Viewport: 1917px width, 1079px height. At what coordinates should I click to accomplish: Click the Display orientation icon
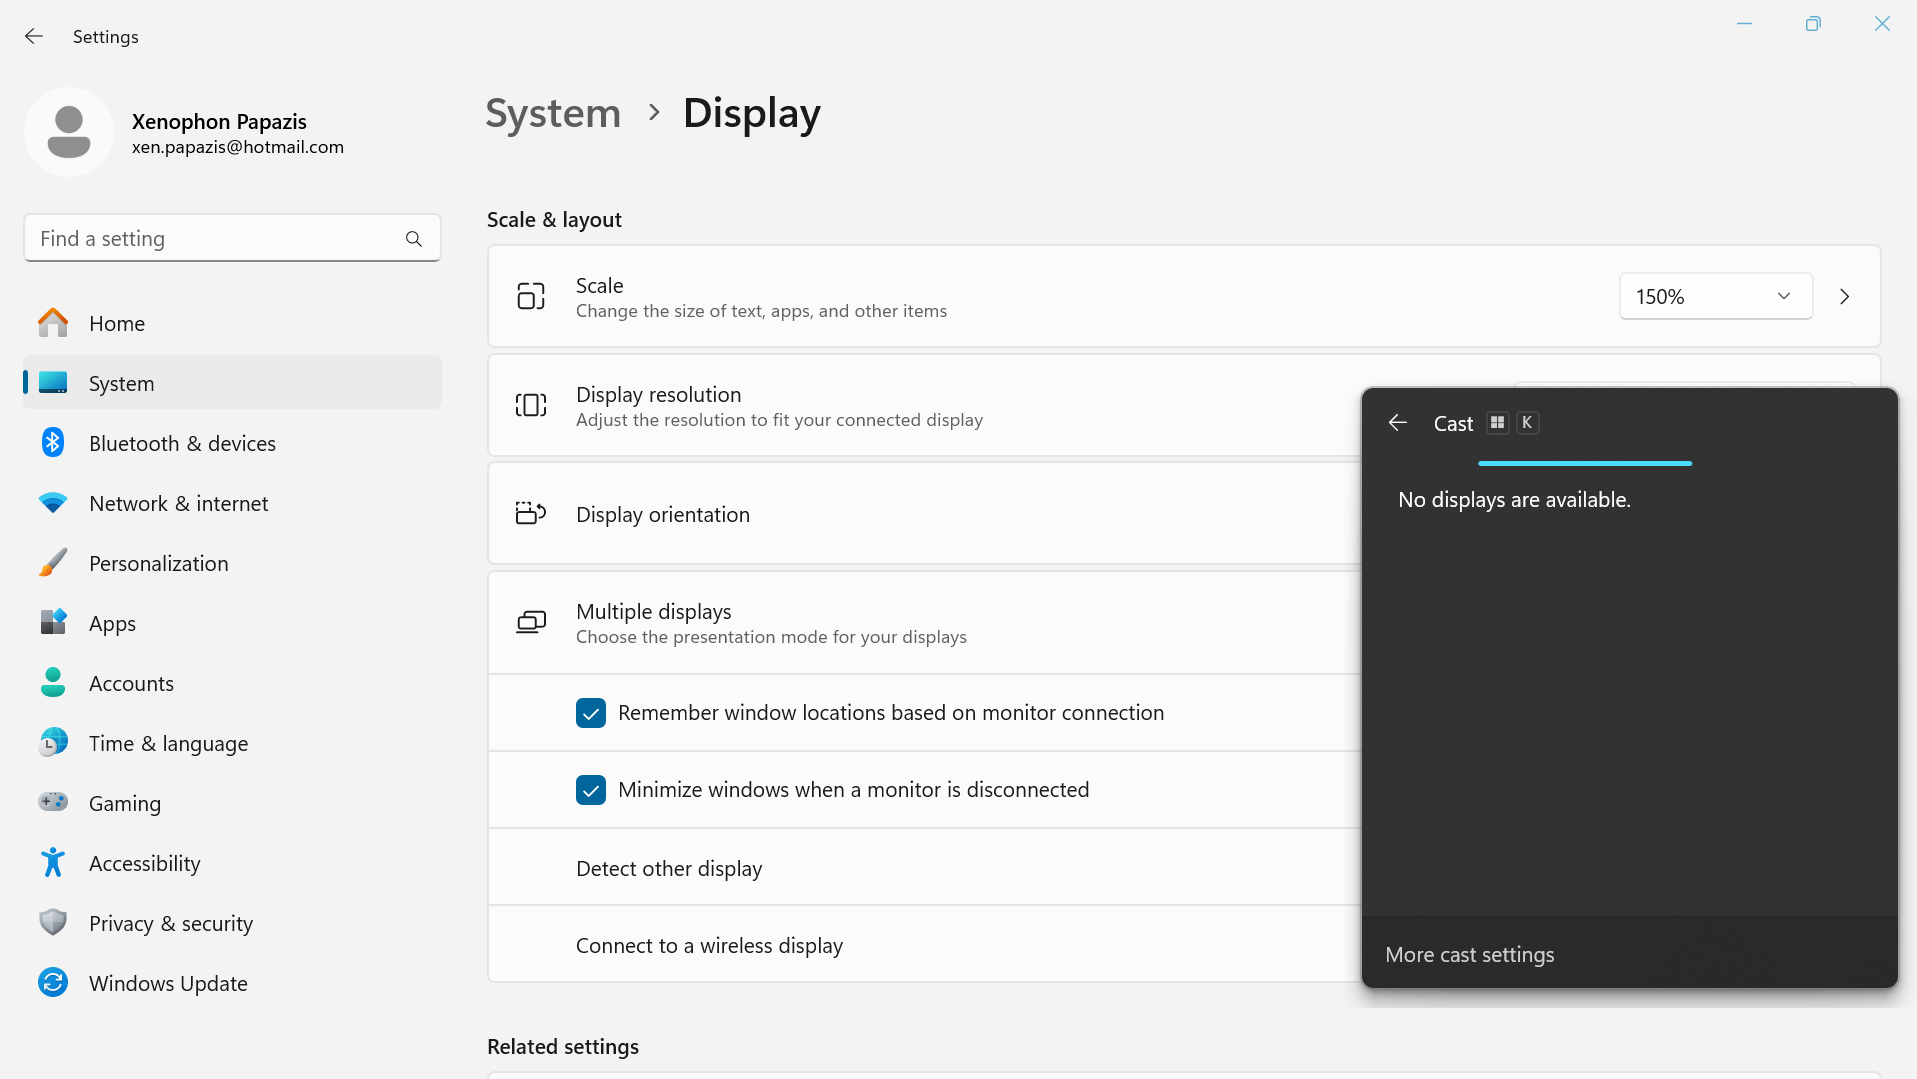531,514
